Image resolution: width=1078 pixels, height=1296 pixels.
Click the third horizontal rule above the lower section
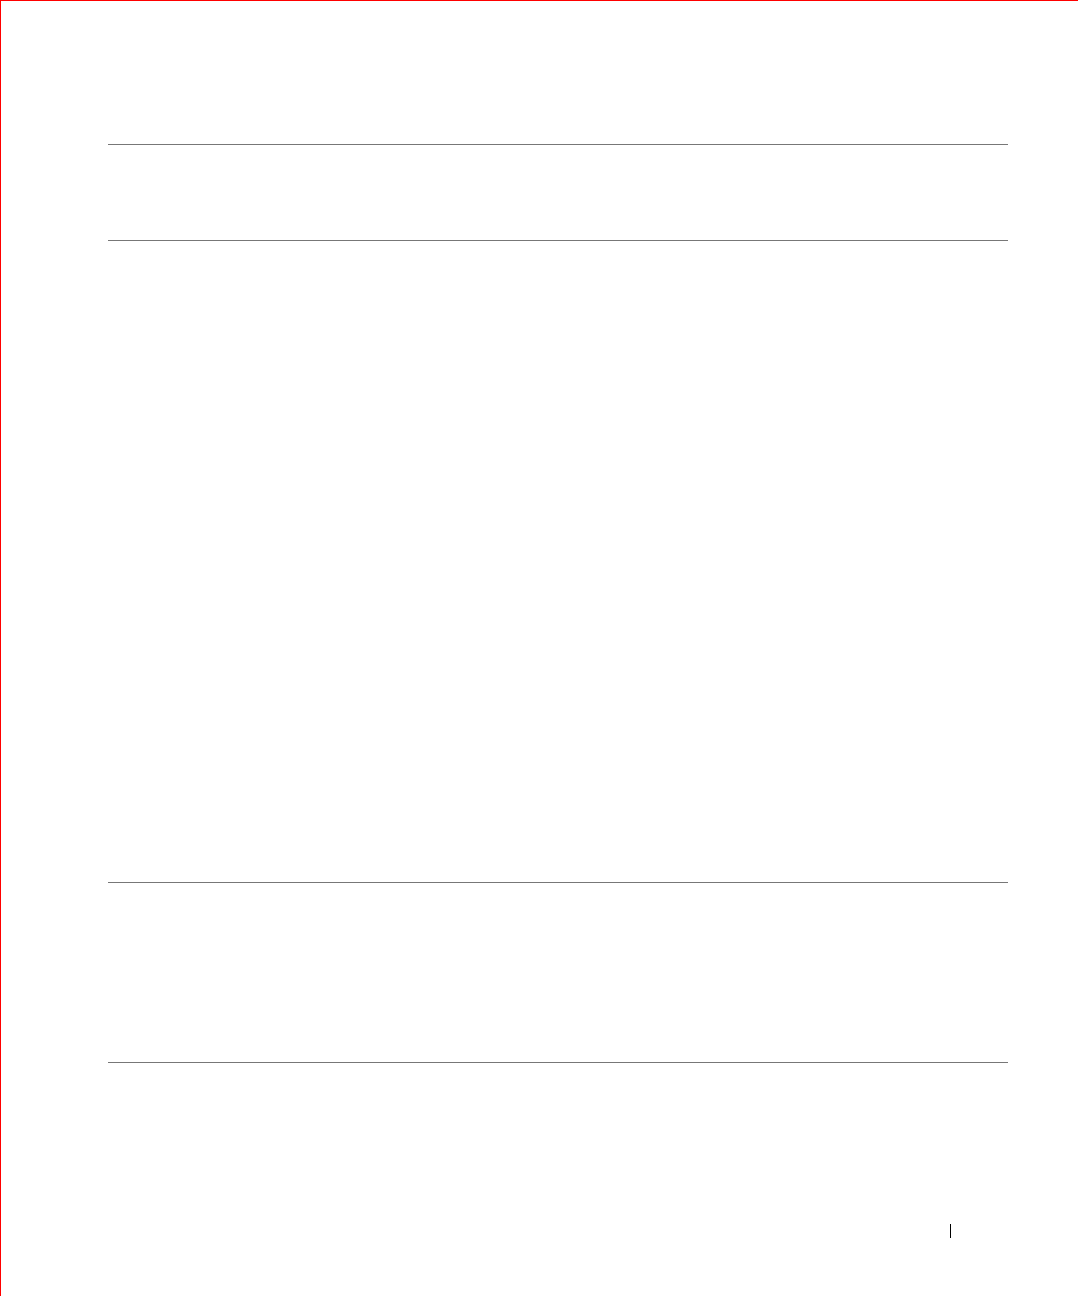coord(557,882)
